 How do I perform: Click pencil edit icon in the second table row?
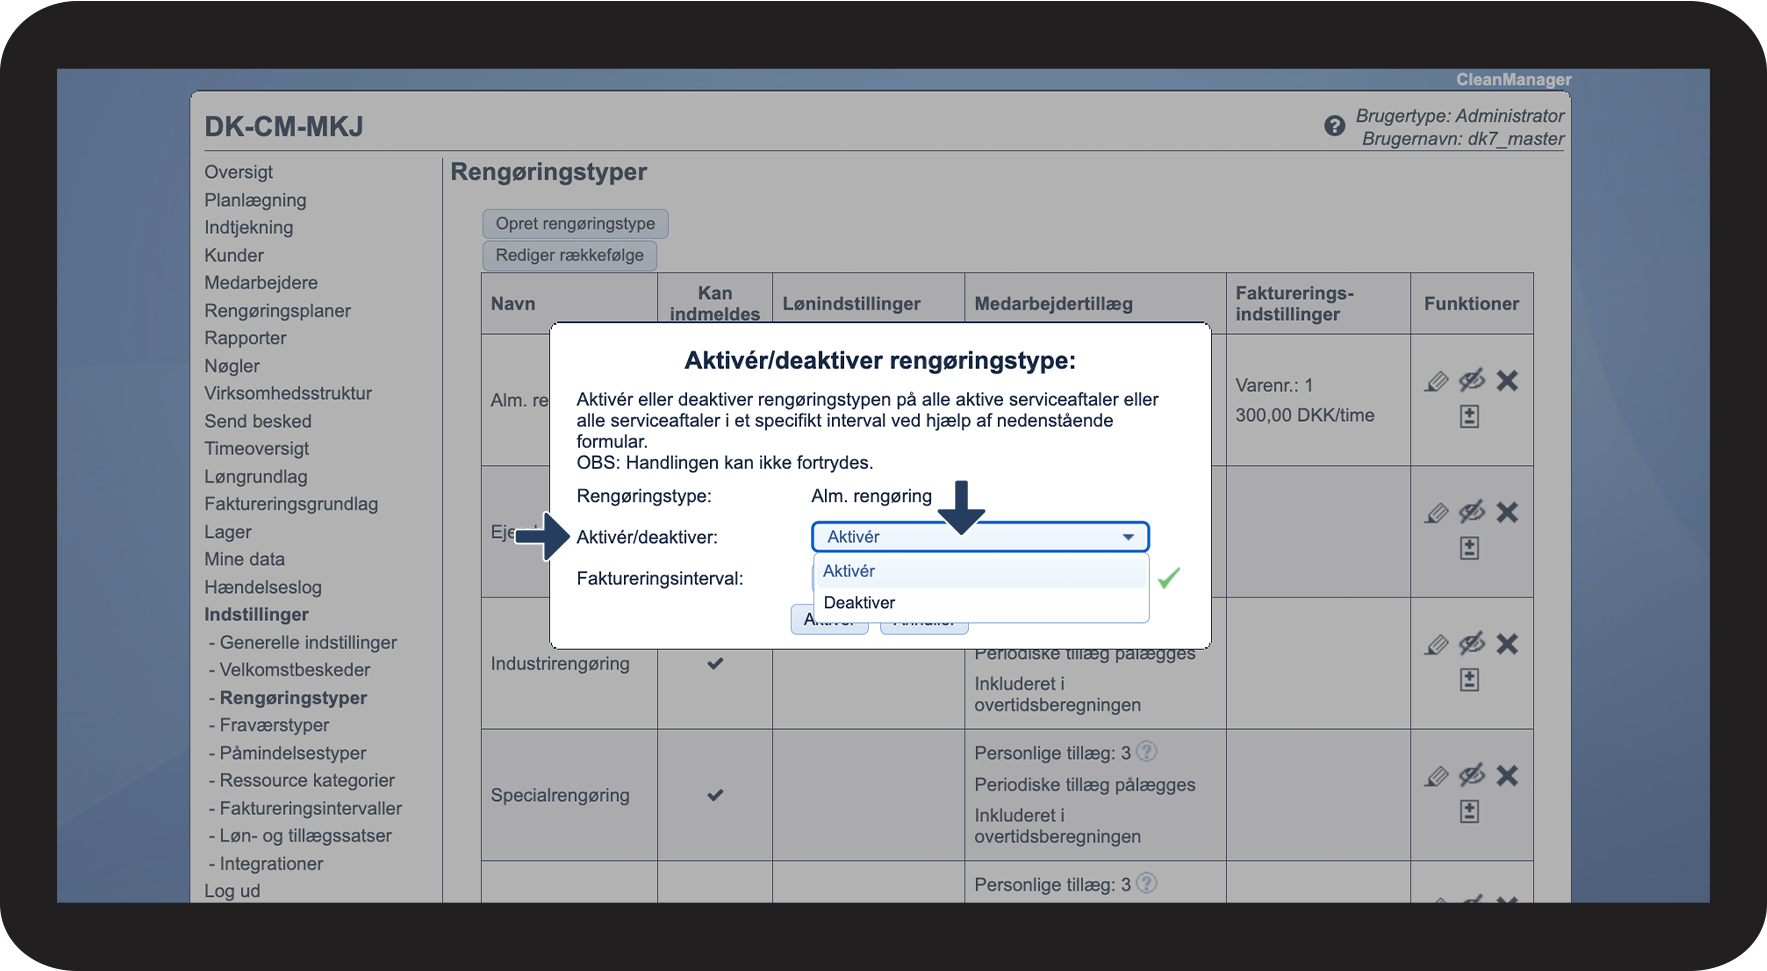tap(1436, 513)
